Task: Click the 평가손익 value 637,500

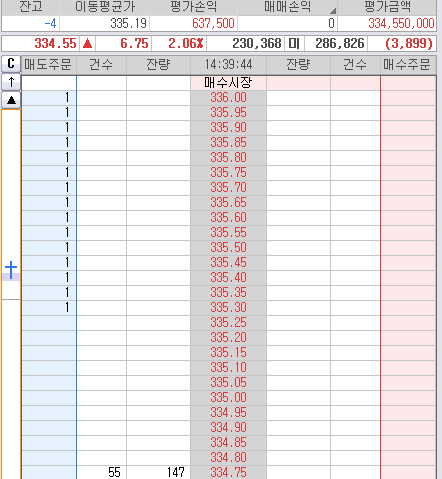Action: point(213,23)
